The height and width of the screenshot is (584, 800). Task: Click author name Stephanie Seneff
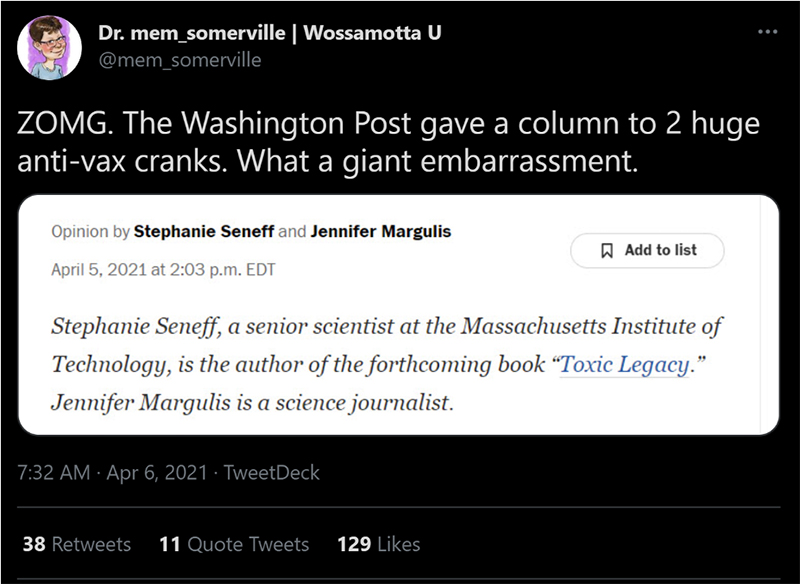coord(203,232)
